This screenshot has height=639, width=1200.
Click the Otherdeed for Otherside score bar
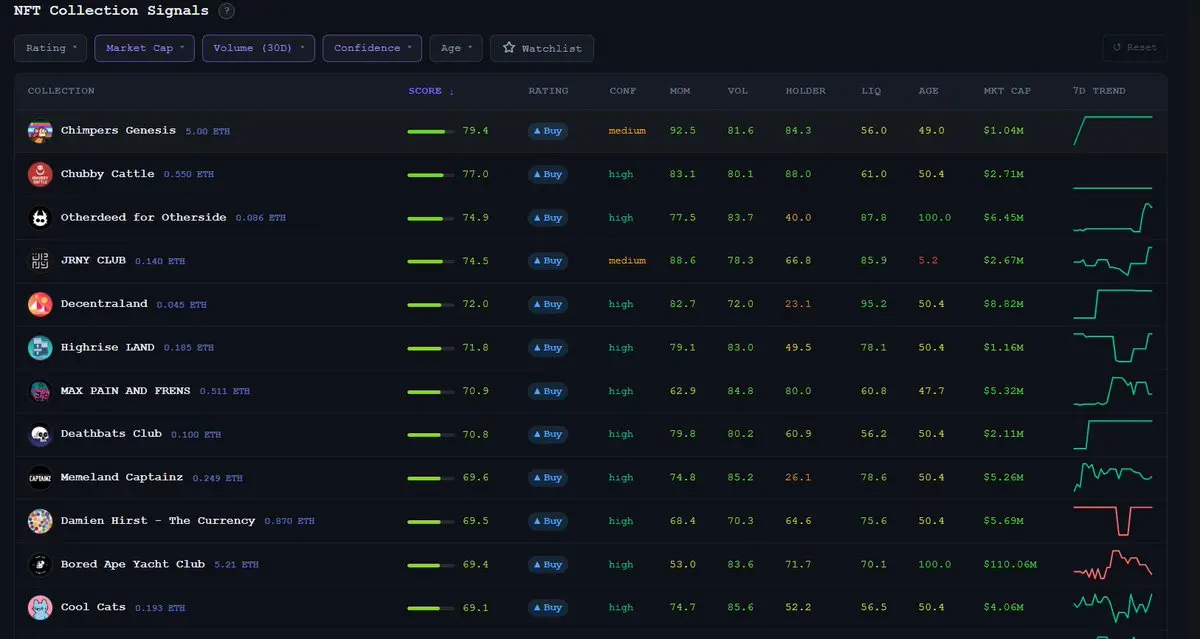pyautogui.click(x=430, y=218)
